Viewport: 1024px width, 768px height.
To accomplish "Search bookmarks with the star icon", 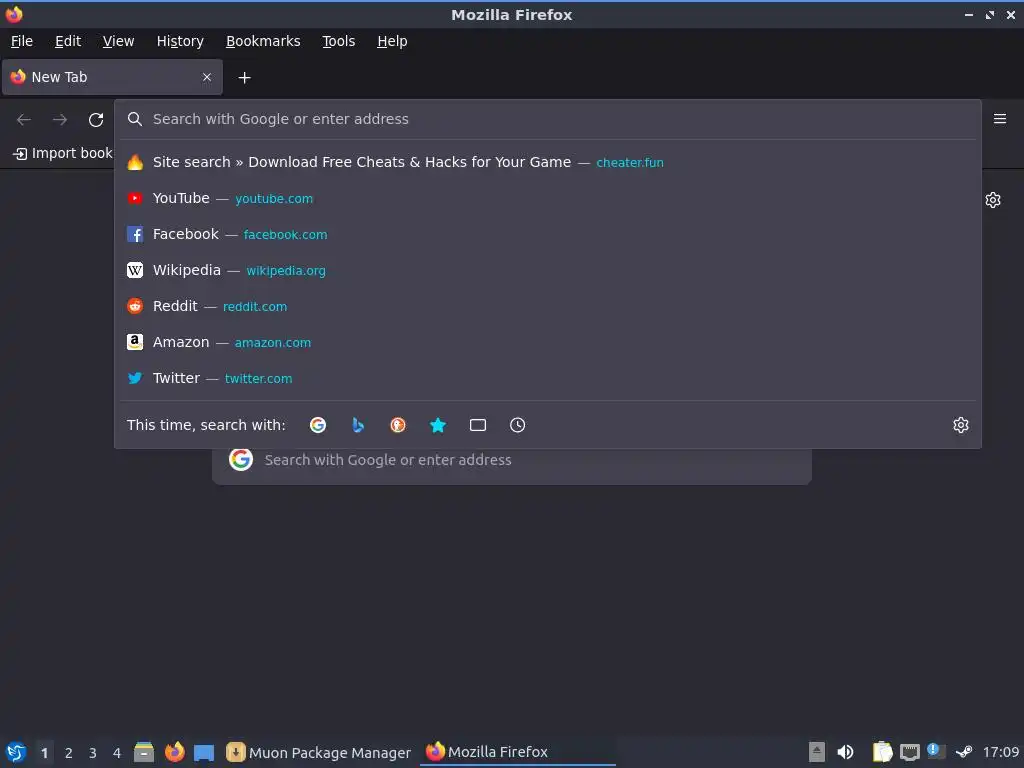I will (x=438, y=425).
